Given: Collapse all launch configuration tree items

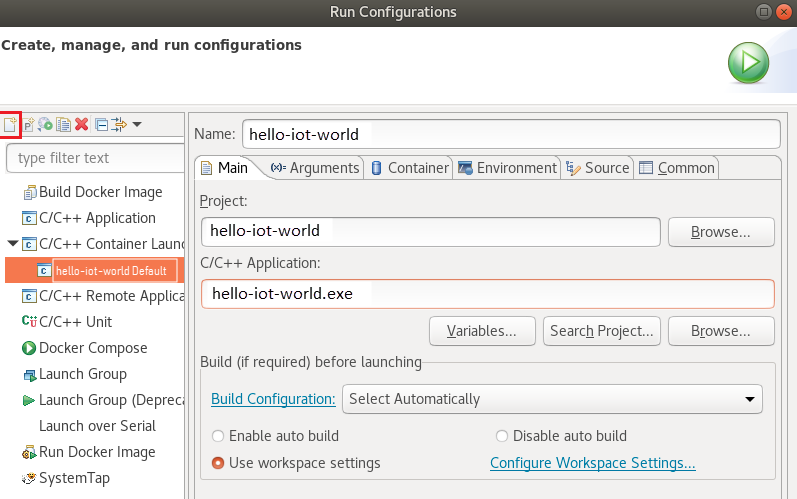Looking at the screenshot, I should click(x=101, y=124).
